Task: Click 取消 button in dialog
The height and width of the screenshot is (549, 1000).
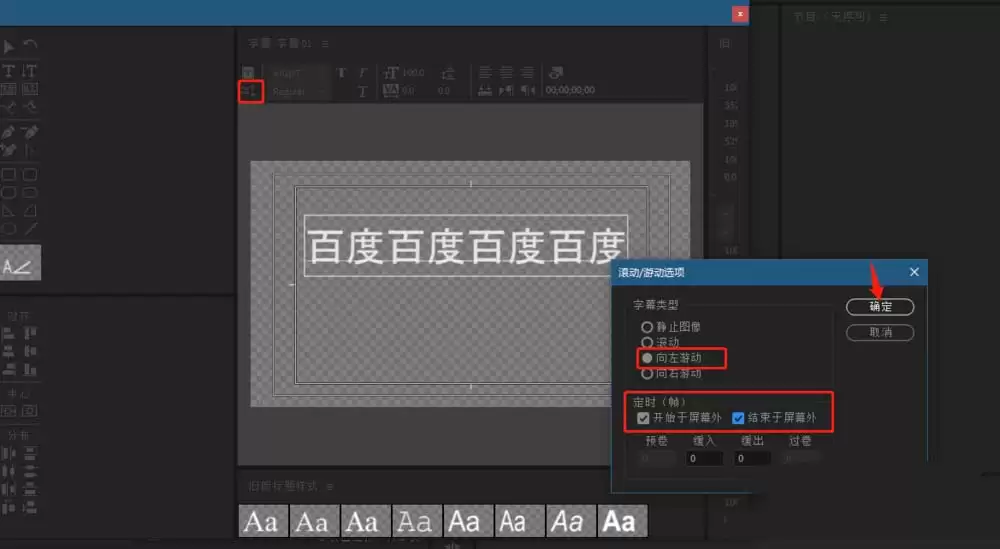Action: point(880,332)
